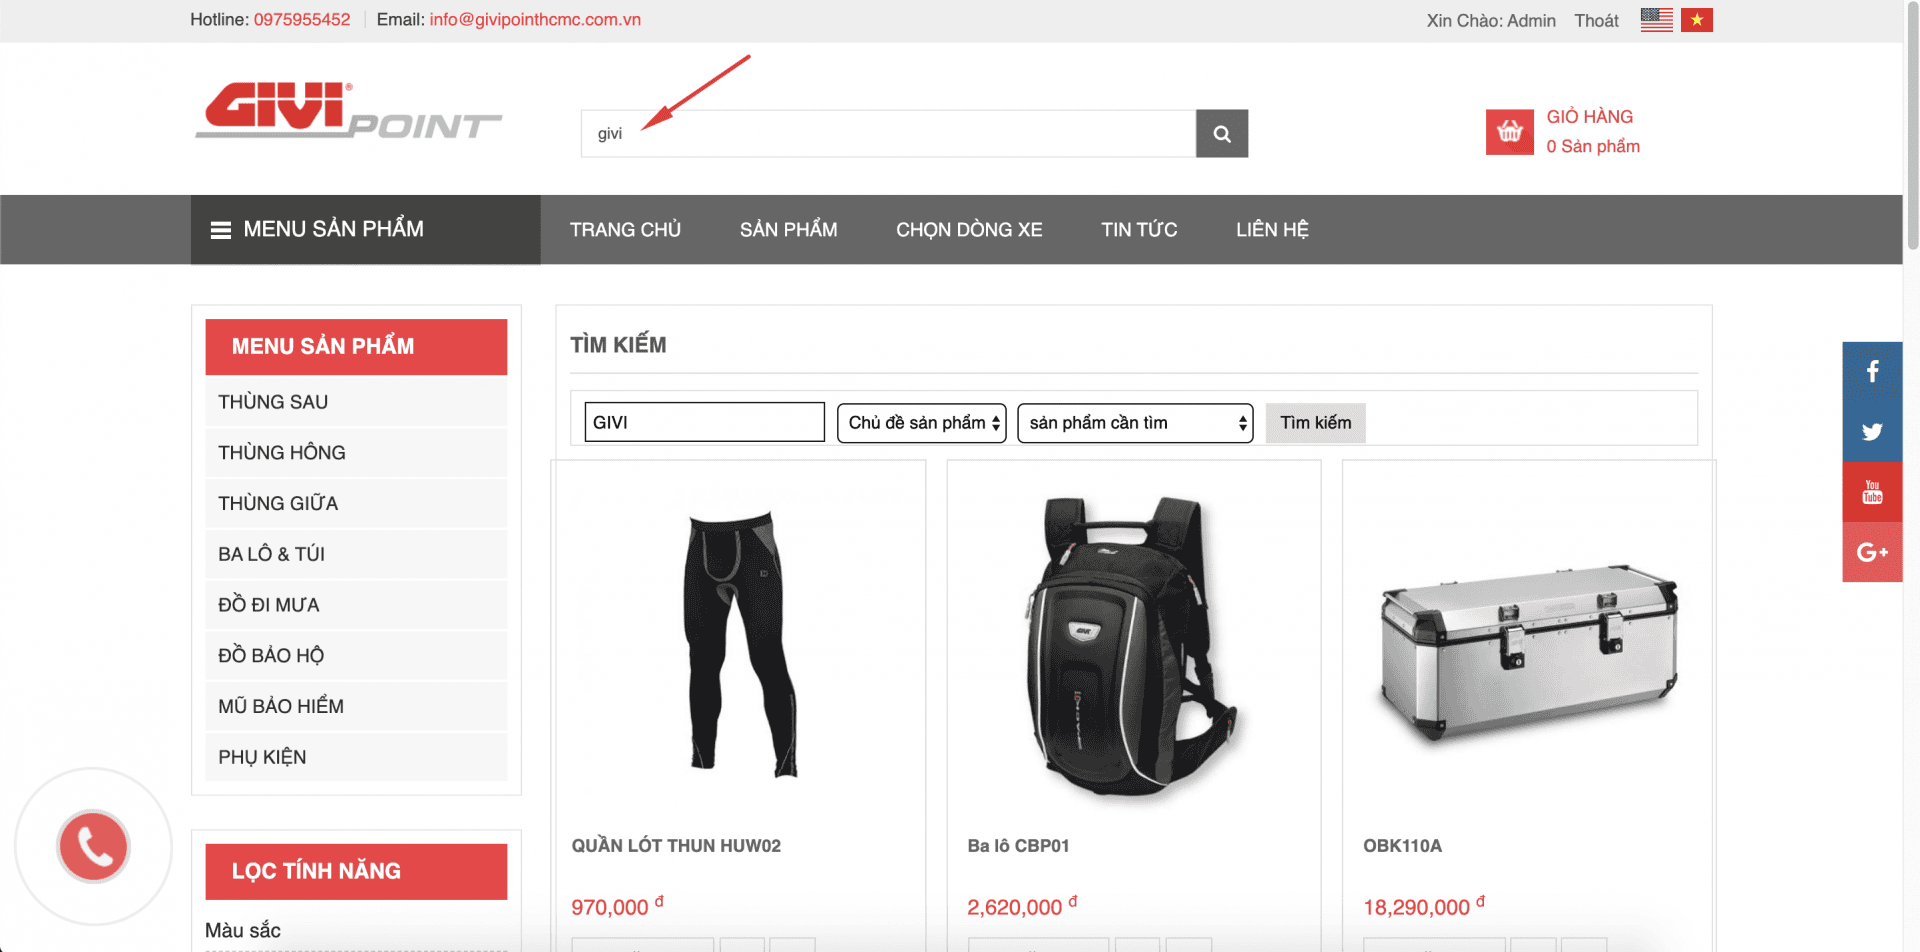The width and height of the screenshot is (1920, 952).
Task: Click the price 970,000 đ
Action: point(617,906)
